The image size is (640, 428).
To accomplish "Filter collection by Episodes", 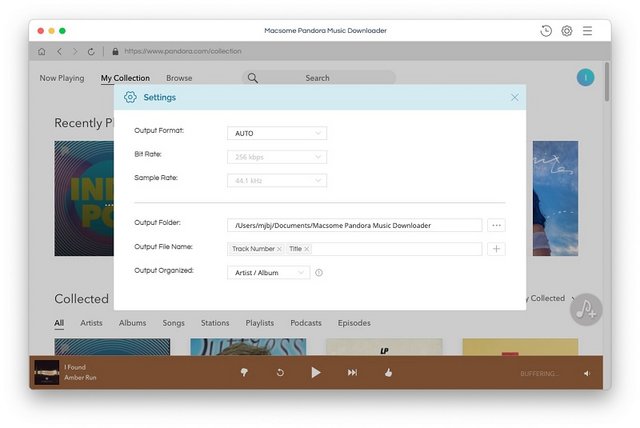I will [354, 323].
